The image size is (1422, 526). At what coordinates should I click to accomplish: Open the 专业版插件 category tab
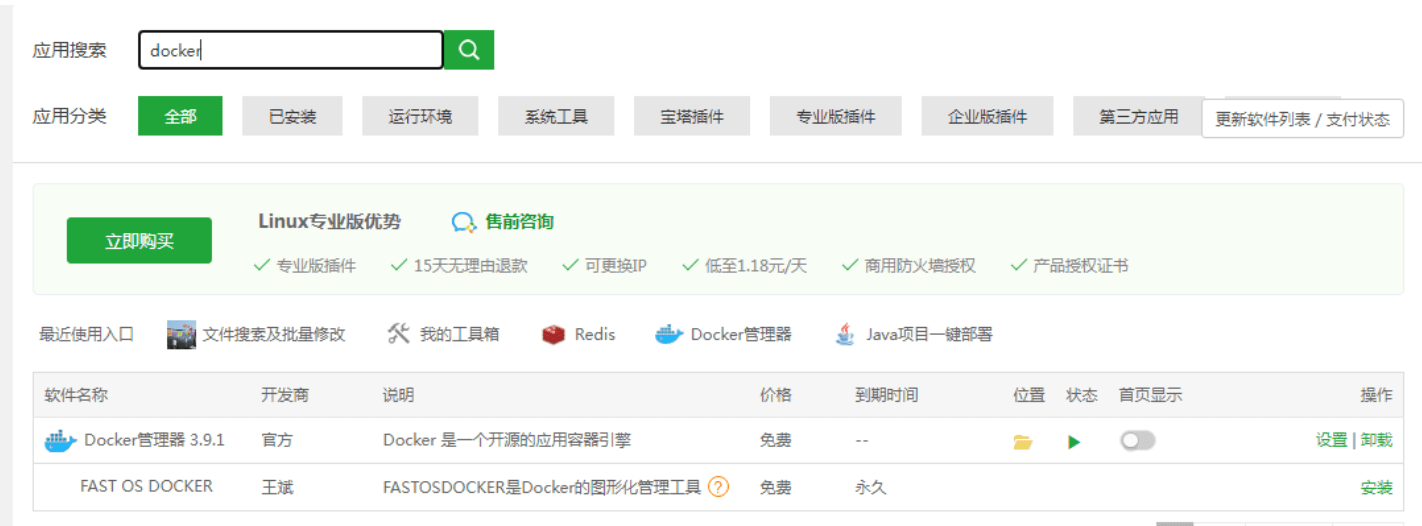pyautogui.click(x=836, y=116)
